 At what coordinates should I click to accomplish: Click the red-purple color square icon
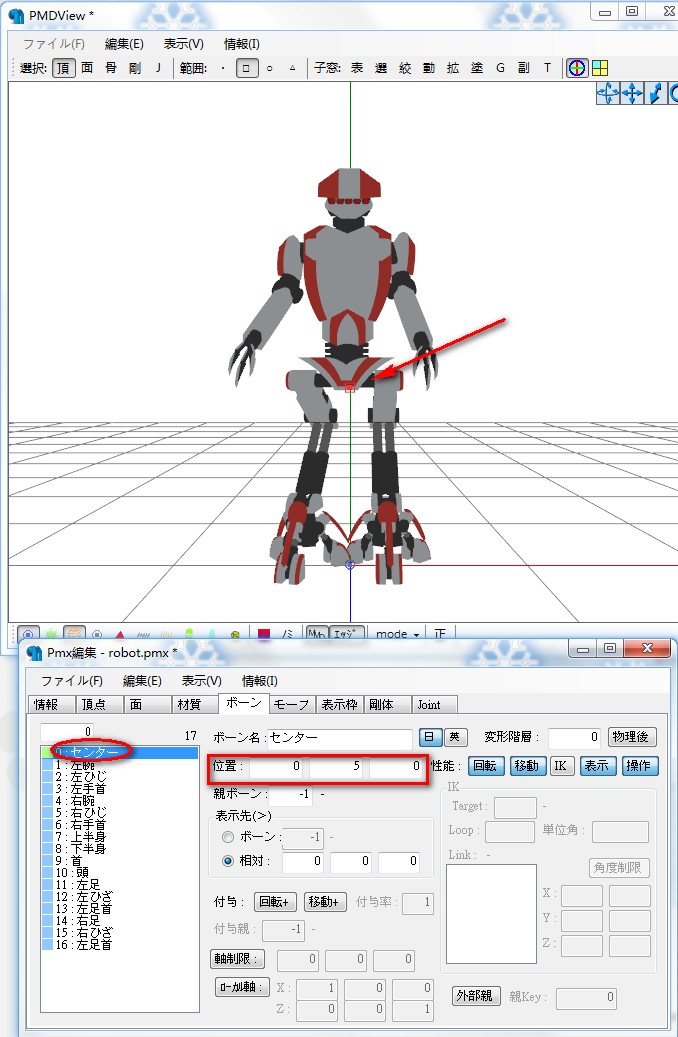coord(264,634)
